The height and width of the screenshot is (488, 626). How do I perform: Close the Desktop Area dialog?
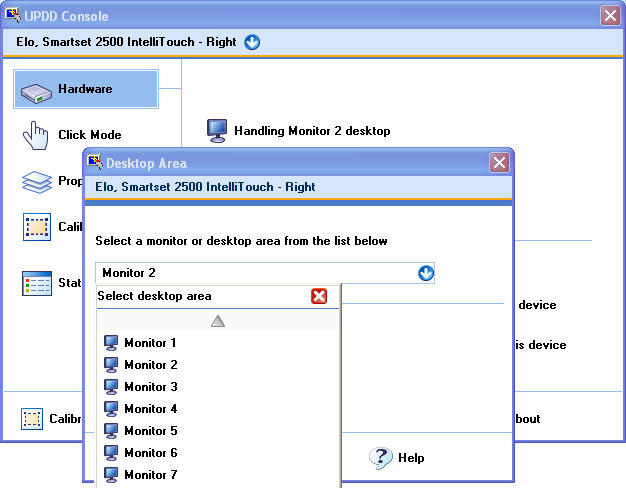[x=499, y=163]
